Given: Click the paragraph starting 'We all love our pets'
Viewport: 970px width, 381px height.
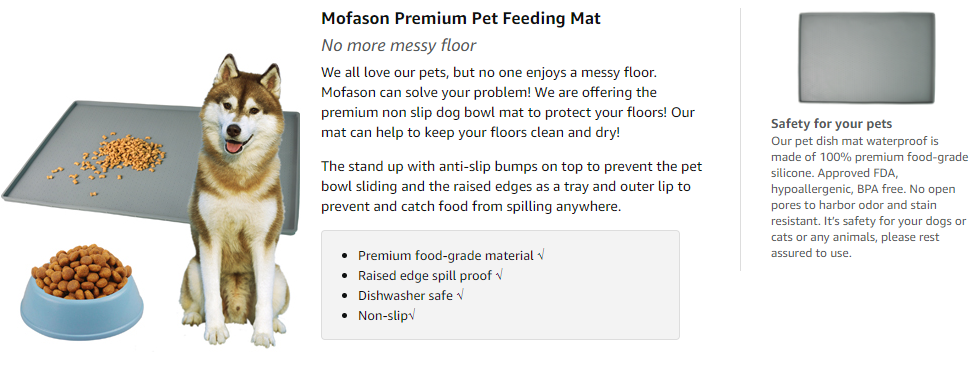Looking at the screenshot, I should pyautogui.click(x=508, y=103).
